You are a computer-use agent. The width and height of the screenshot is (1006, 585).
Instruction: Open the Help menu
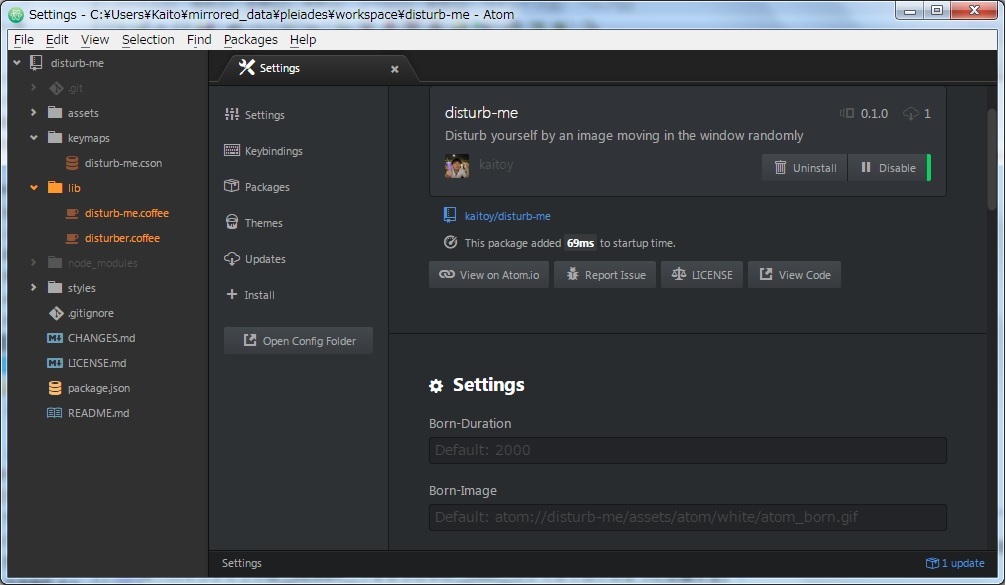coord(303,39)
